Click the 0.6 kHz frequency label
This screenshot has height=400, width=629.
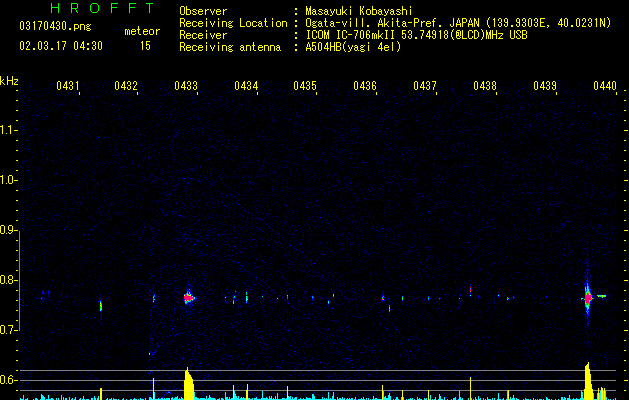7,380
